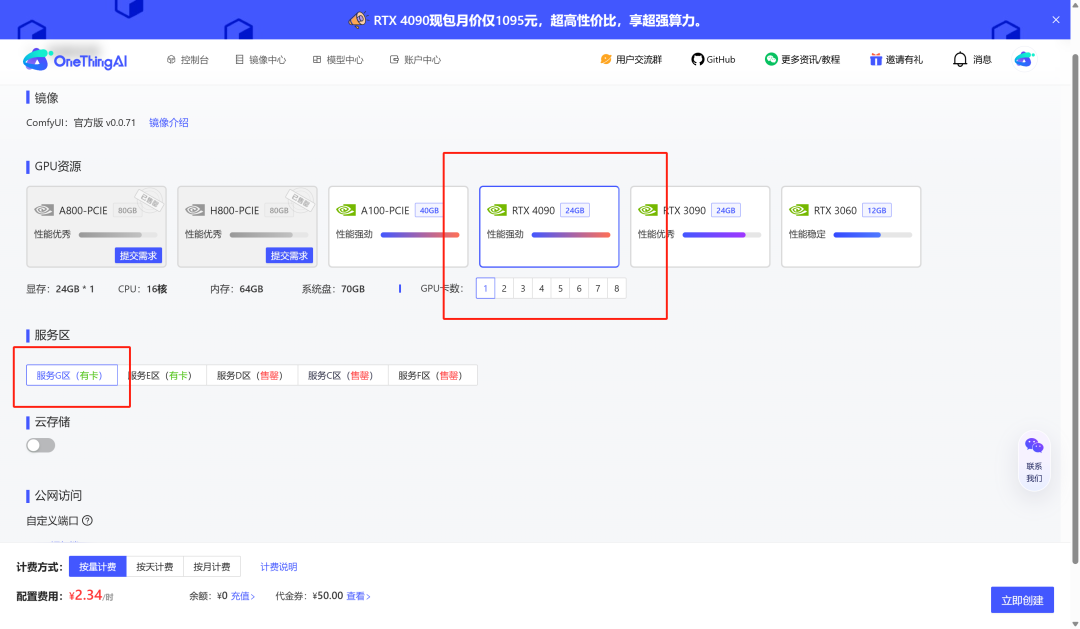Image resolution: width=1080 pixels, height=629 pixels.
Task: Open the user avatar menu
Action: (x=1024, y=60)
